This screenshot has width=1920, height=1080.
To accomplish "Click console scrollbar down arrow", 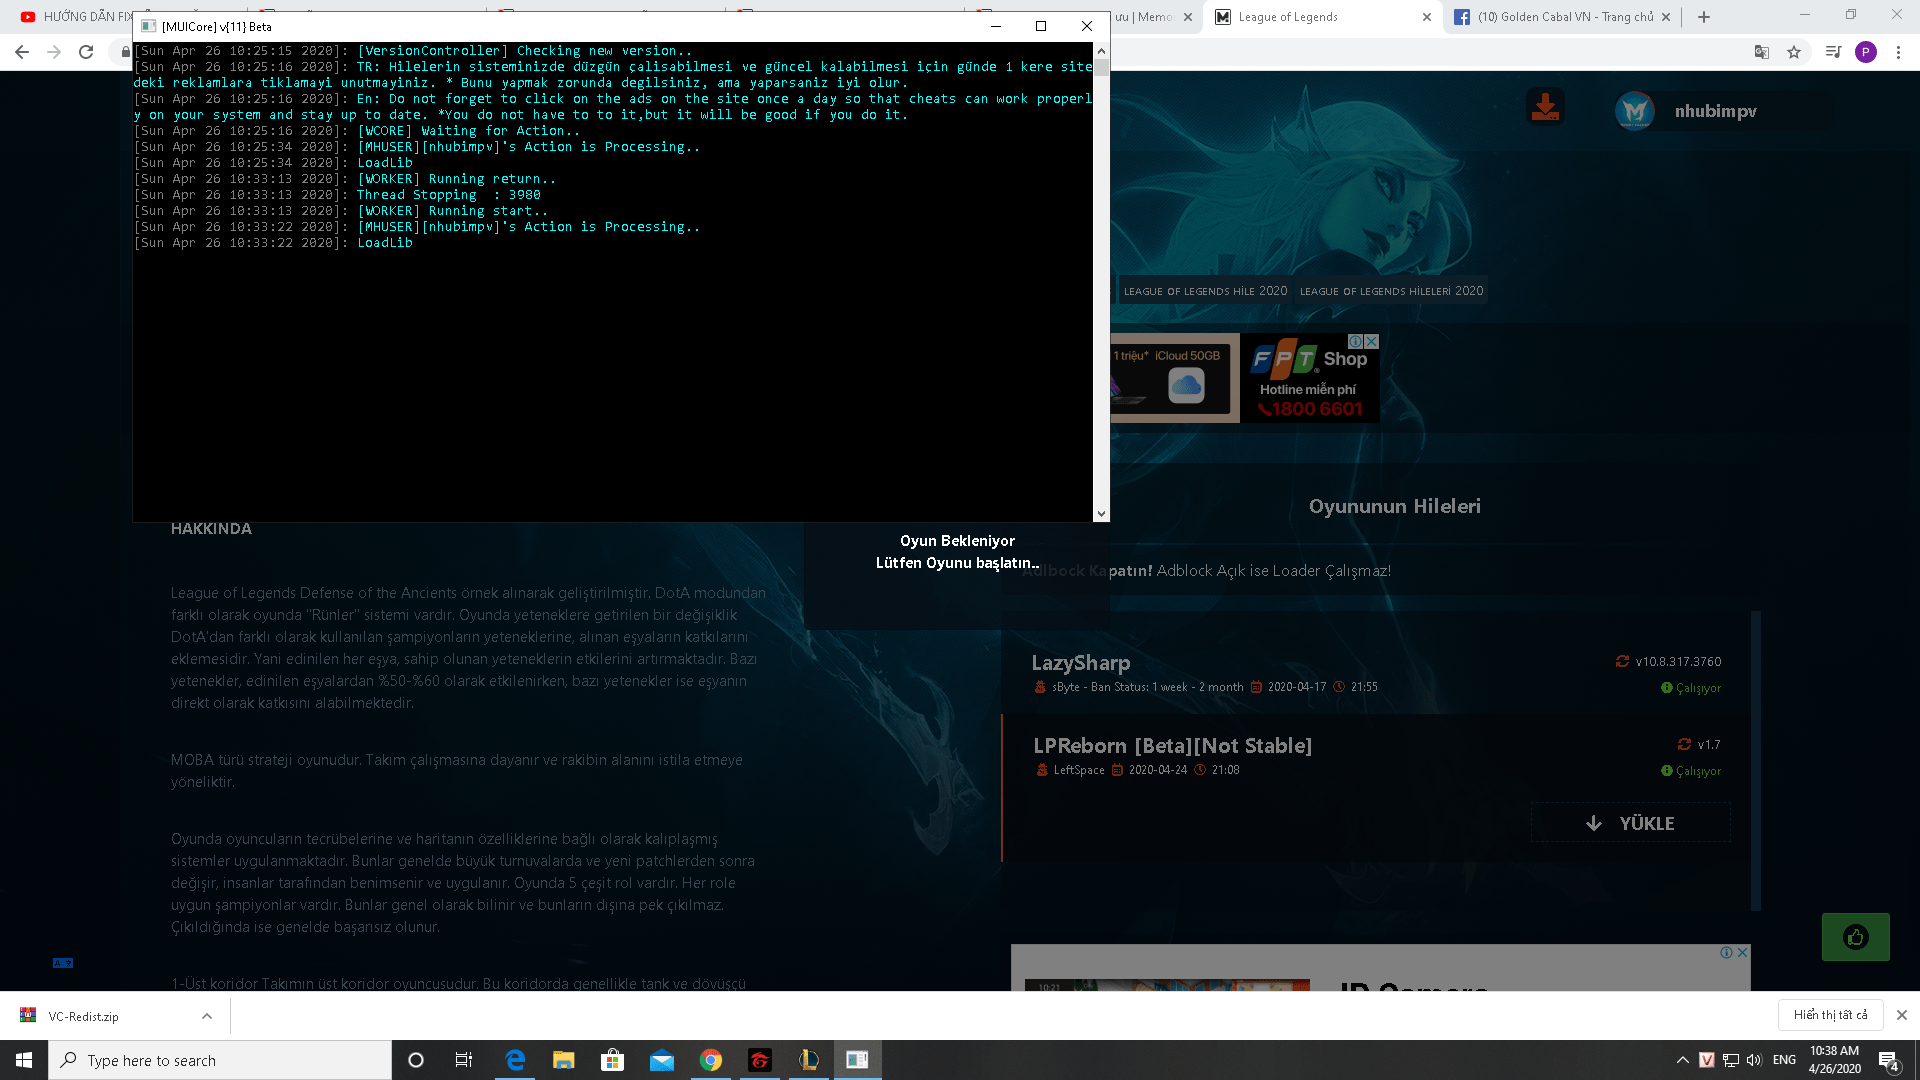I will [1101, 513].
